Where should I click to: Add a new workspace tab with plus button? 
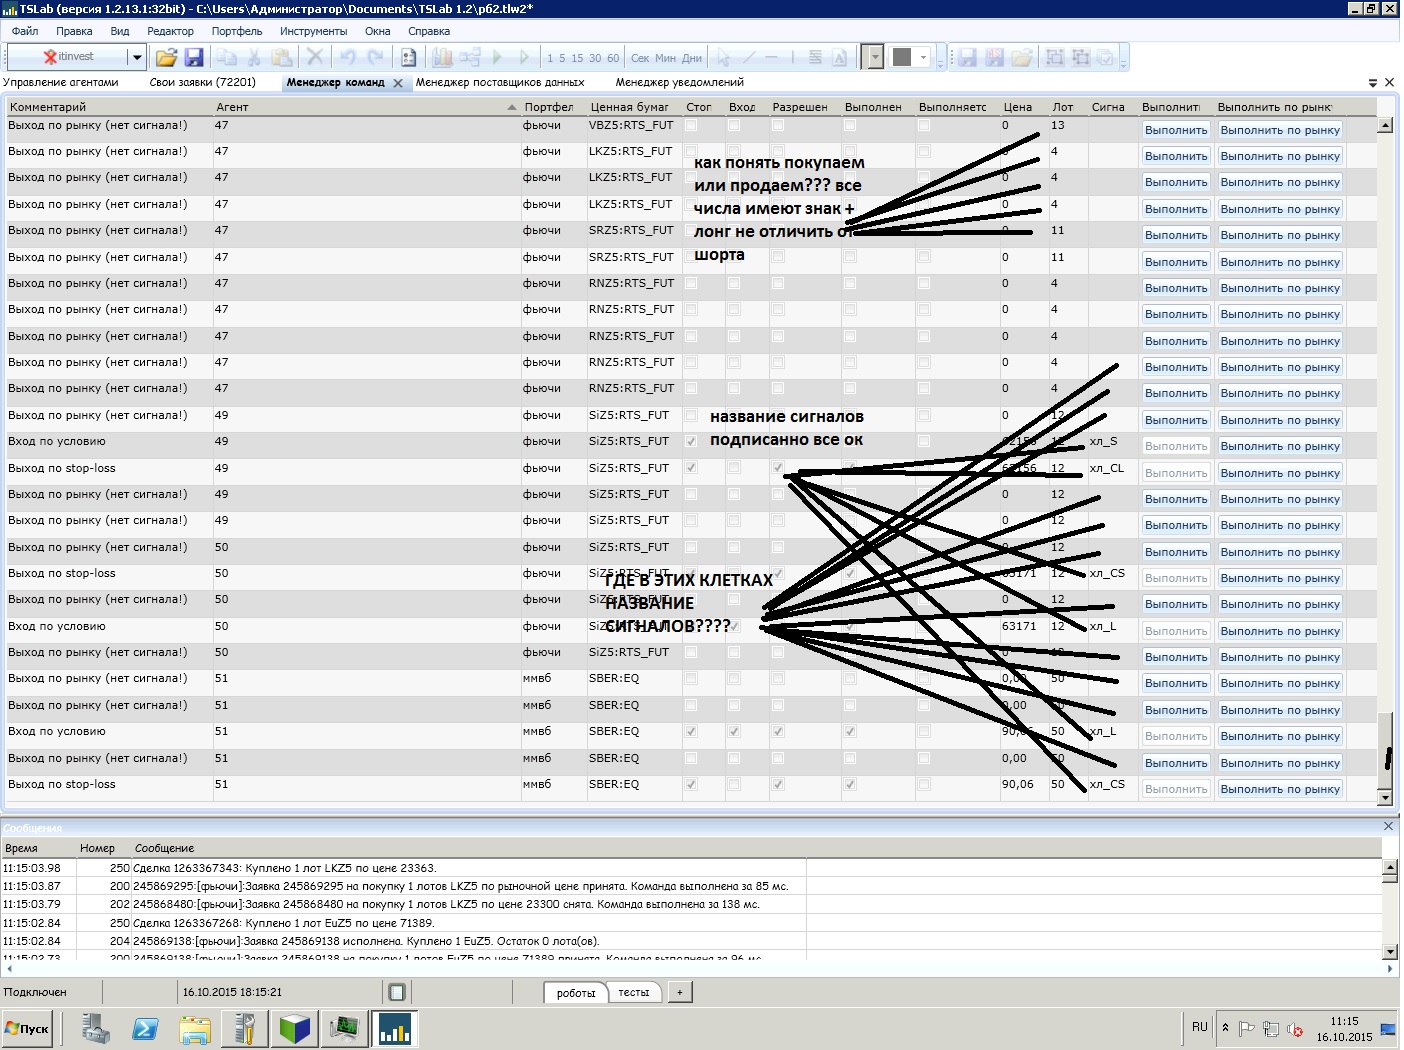point(680,993)
